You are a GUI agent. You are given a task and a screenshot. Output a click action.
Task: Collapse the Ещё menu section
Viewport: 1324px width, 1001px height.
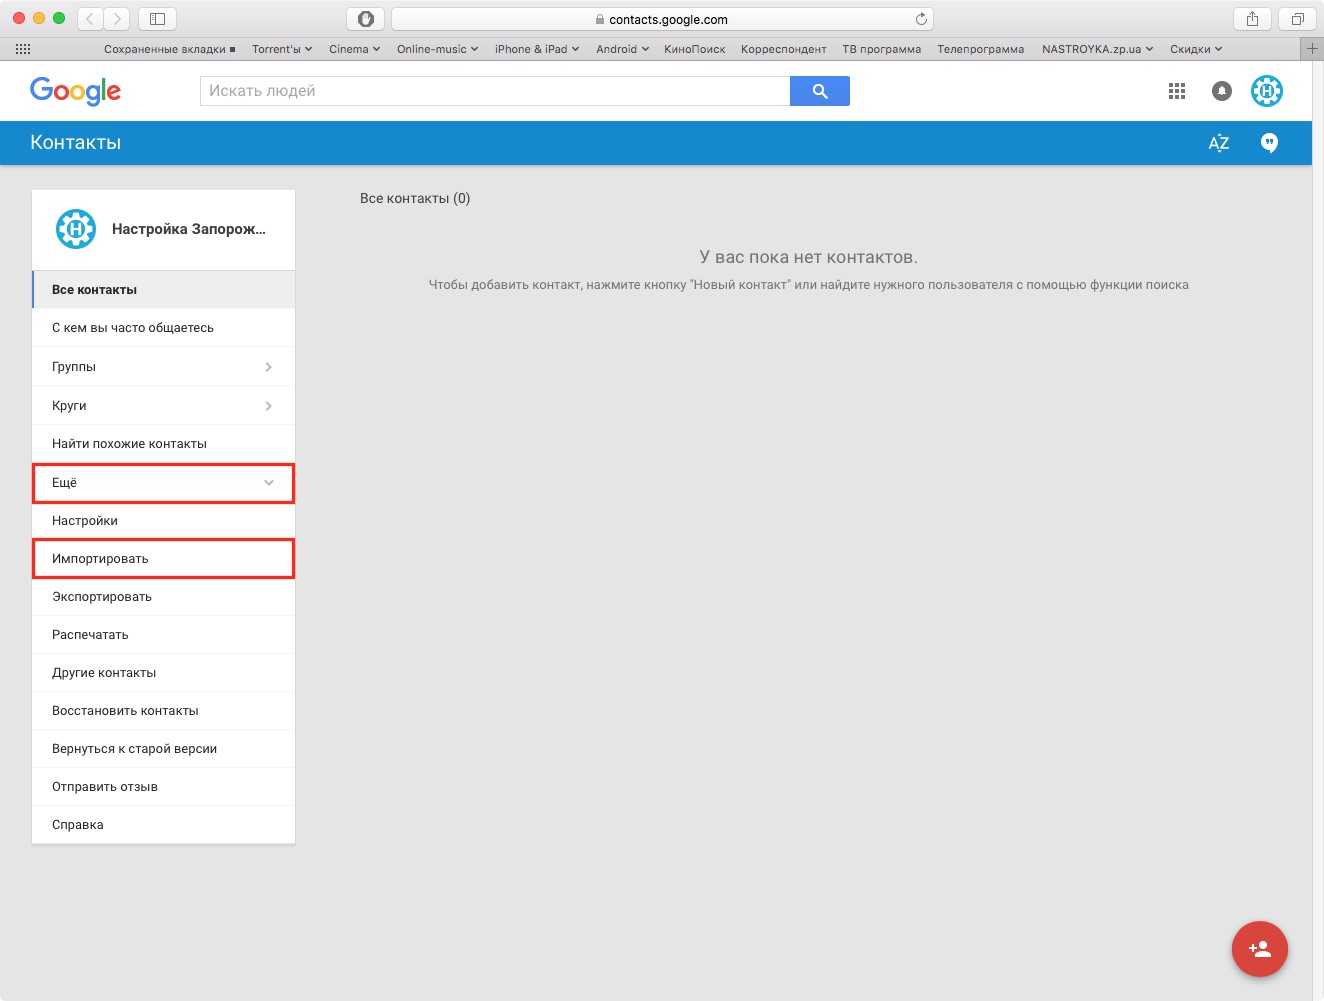point(163,483)
